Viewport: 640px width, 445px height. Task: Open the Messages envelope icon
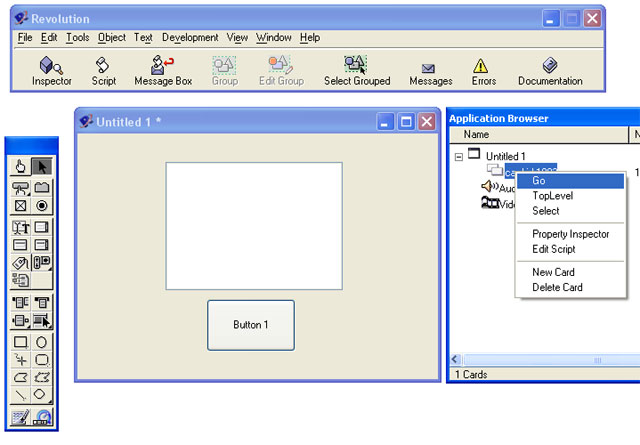pyautogui.click(x=431, y=74)
